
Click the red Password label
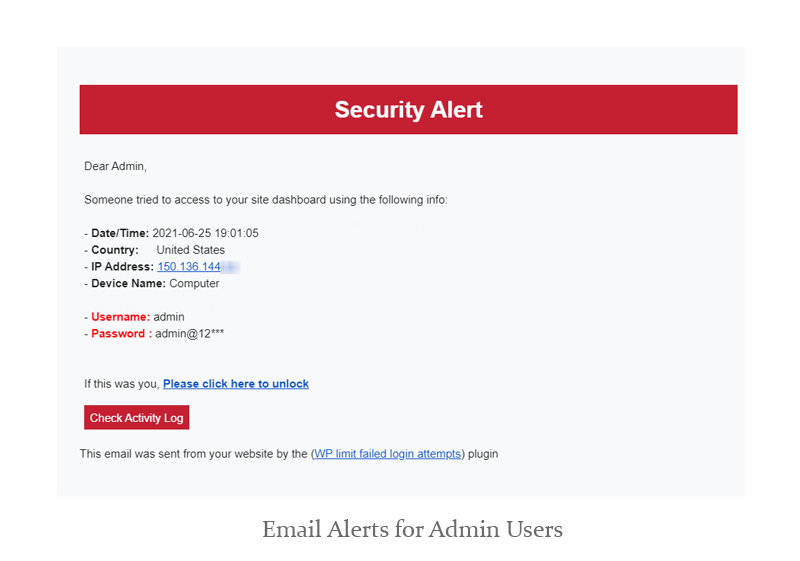(x=121, y=334)
